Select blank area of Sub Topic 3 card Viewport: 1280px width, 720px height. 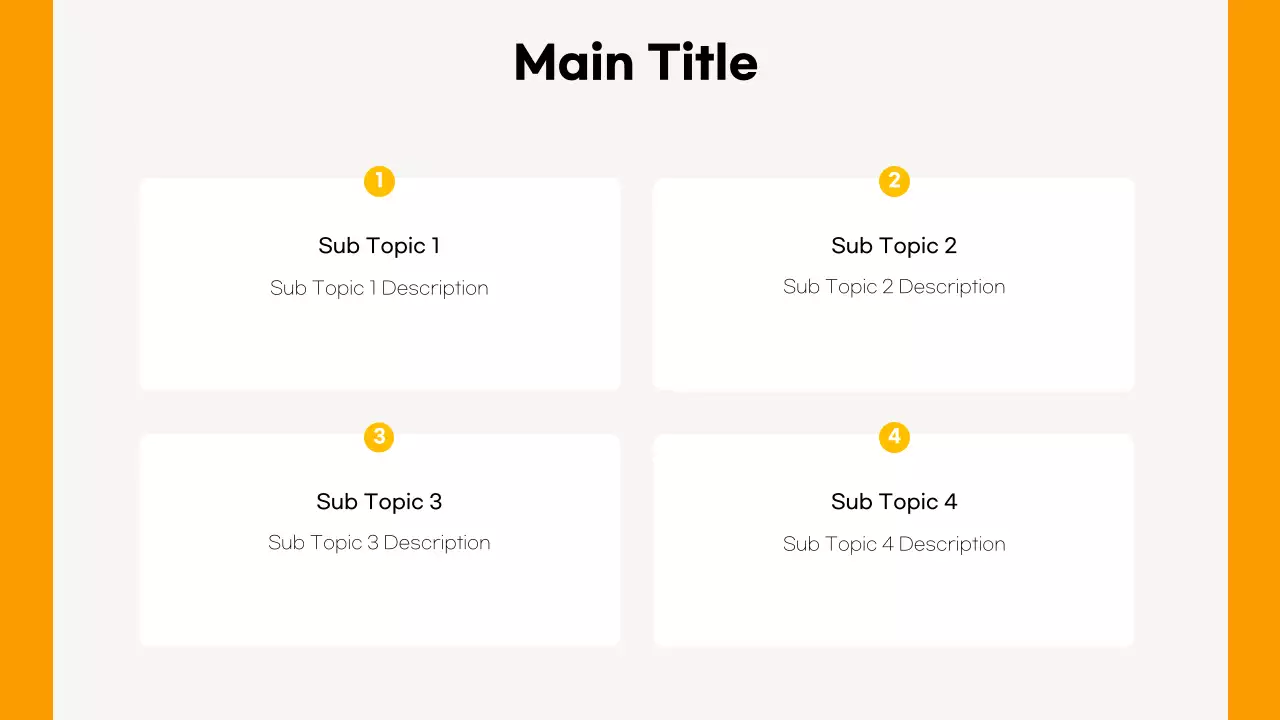[x=379, y=600]
